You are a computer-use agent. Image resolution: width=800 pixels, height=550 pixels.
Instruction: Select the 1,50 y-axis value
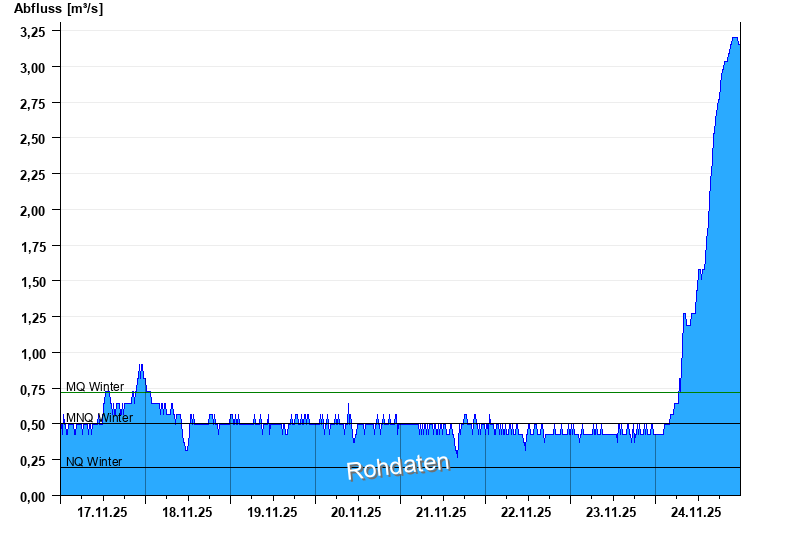[x=33, y=282]
